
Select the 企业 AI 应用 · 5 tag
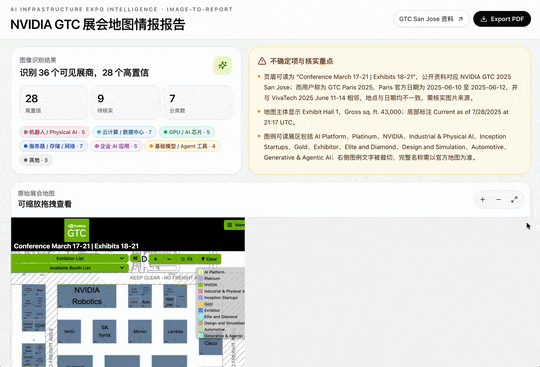click(x=116, y=146)
